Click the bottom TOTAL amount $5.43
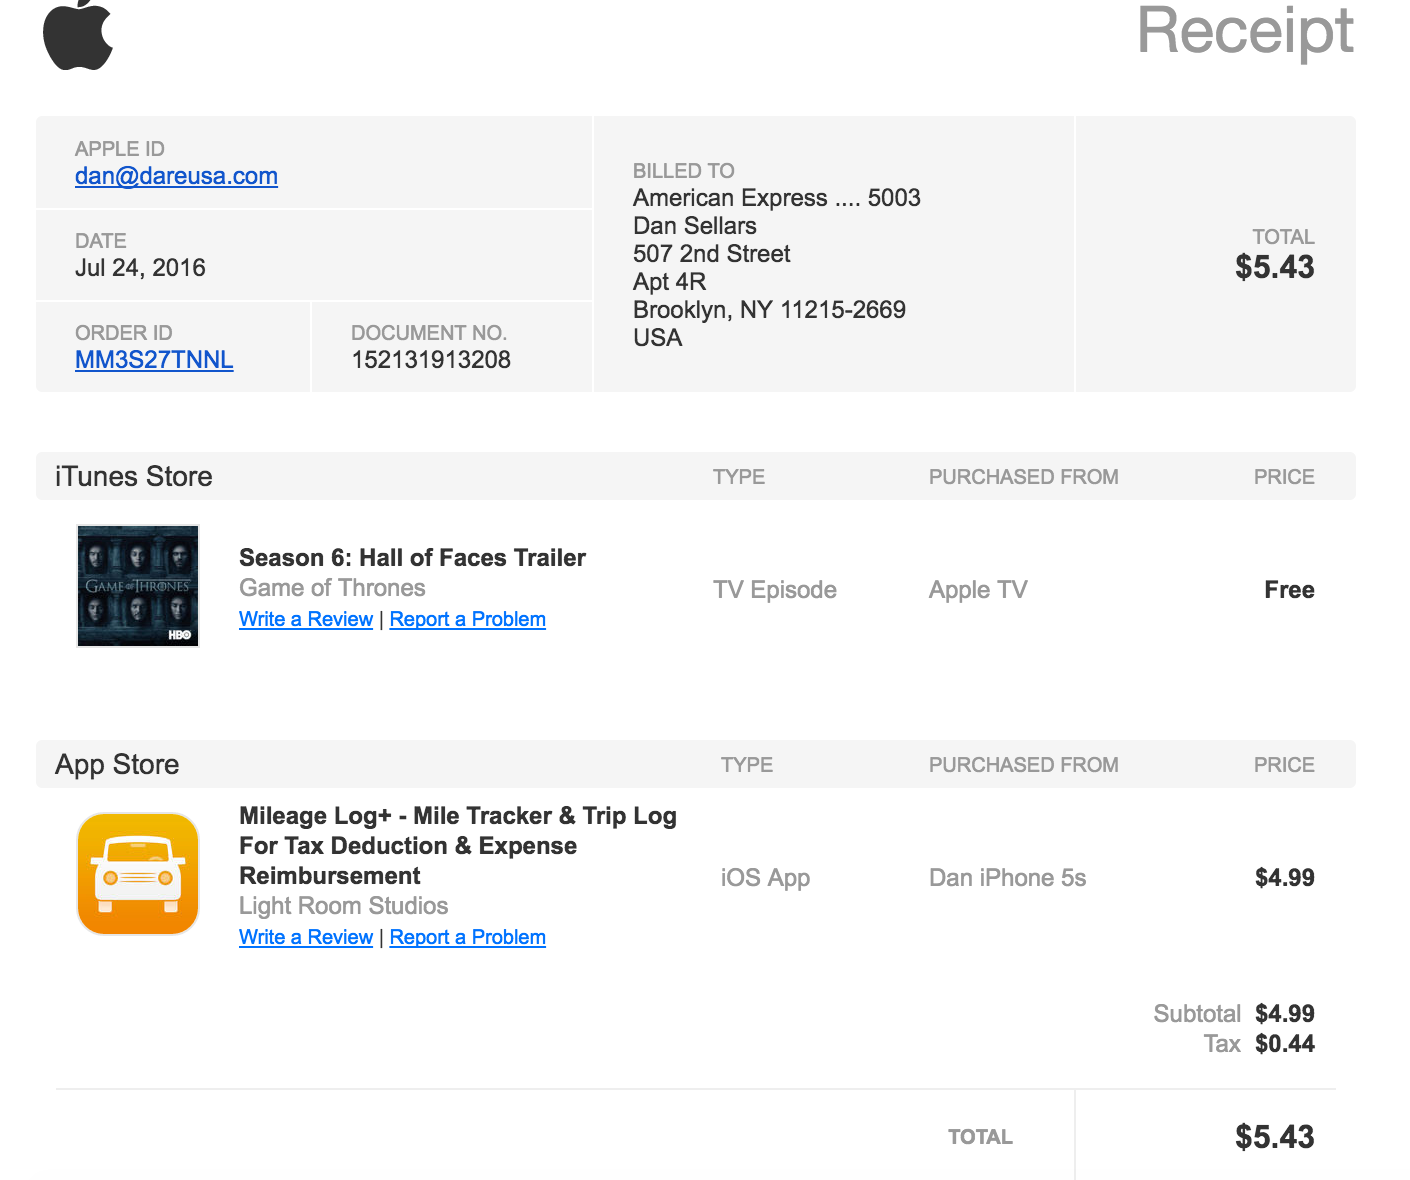 click(x=1275, y=1137)
